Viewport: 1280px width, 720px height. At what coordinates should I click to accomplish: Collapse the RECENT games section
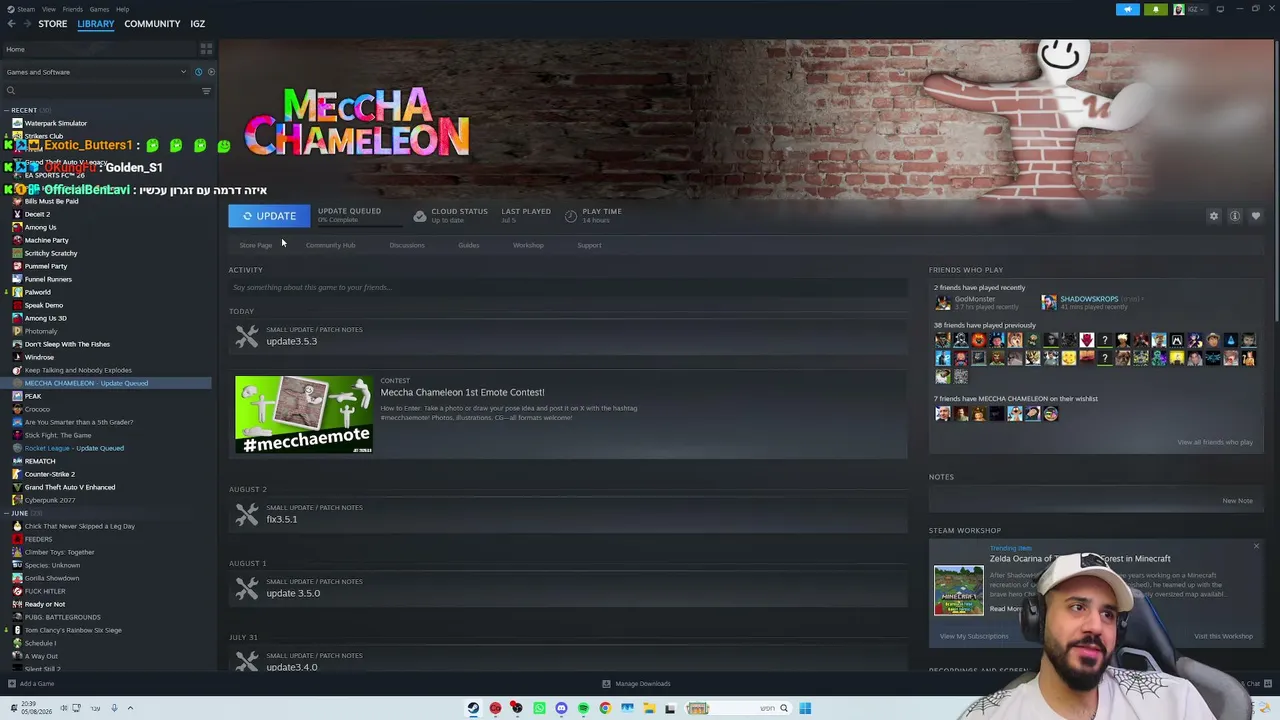pyautogui.click(x=6, y=110)
